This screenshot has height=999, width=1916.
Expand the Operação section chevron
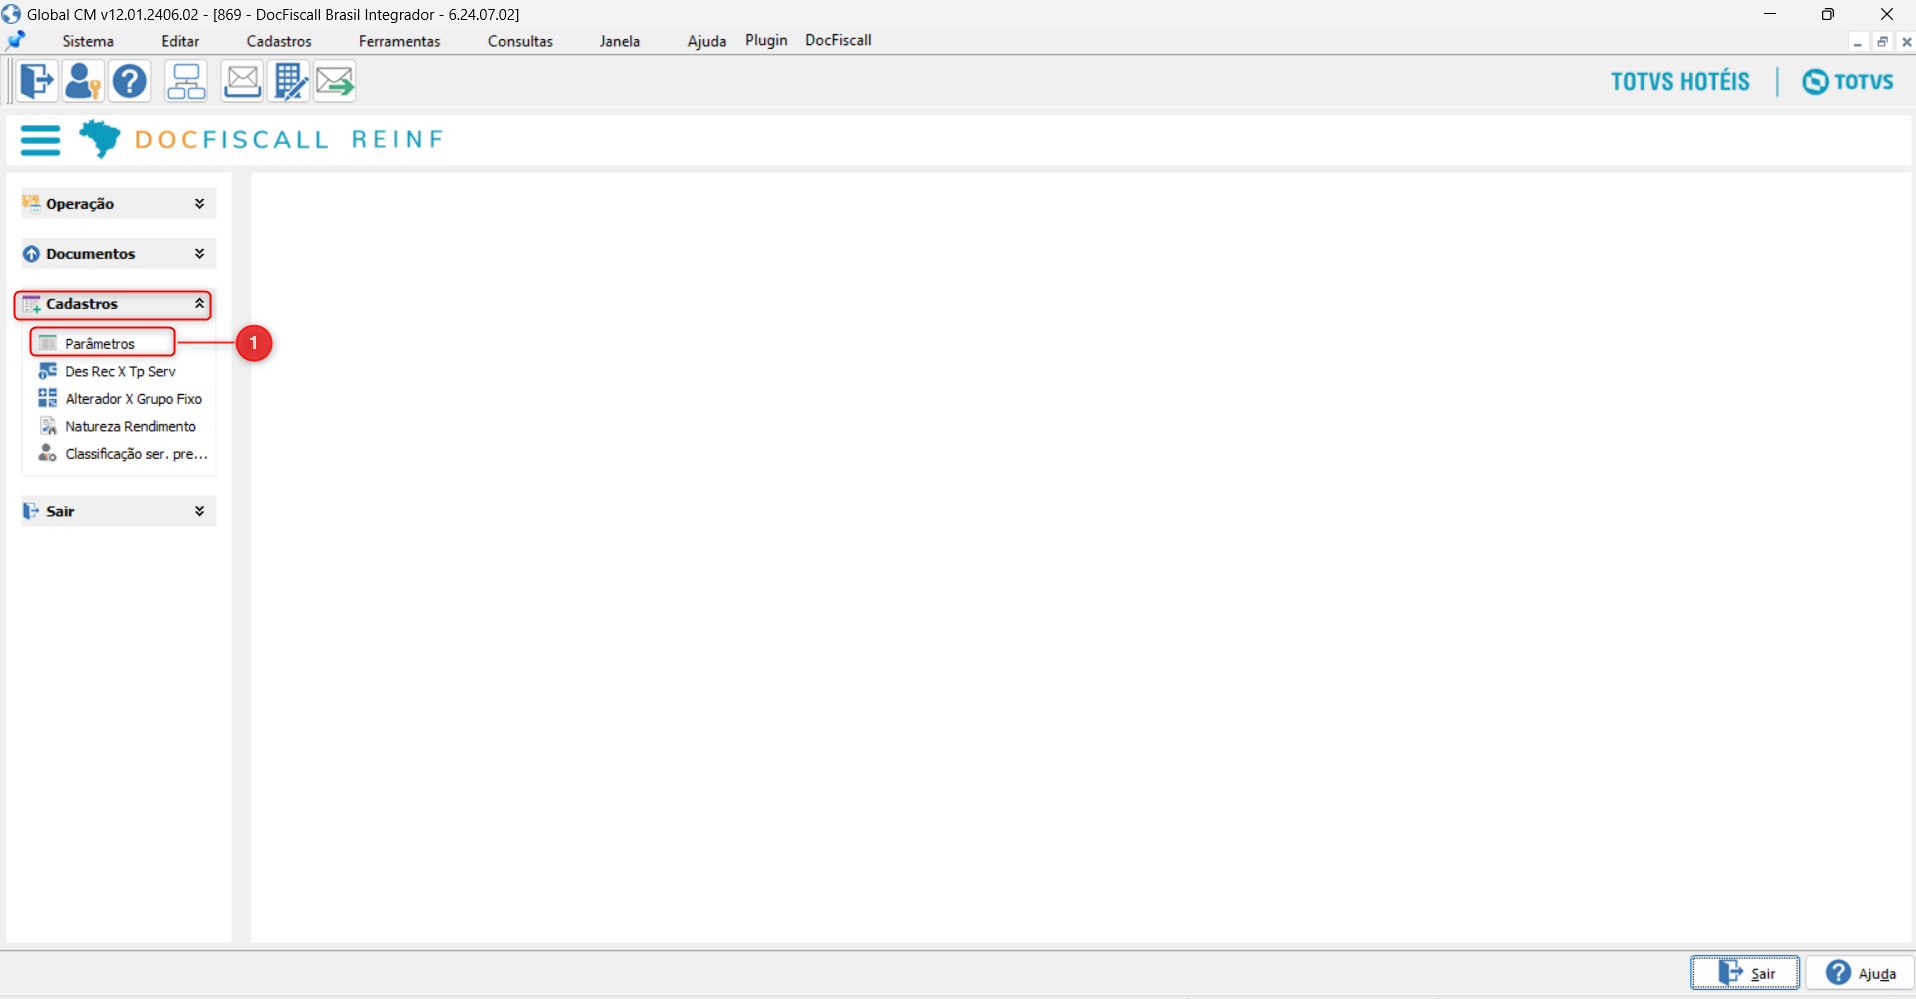click(200, 203)
